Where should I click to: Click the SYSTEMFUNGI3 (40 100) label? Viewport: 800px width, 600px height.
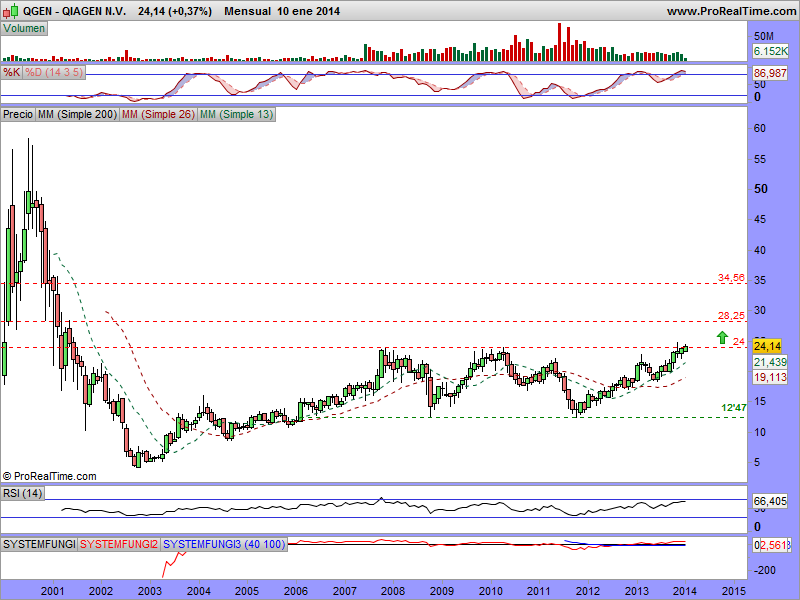pyautogui.click(x=224, y=544)
